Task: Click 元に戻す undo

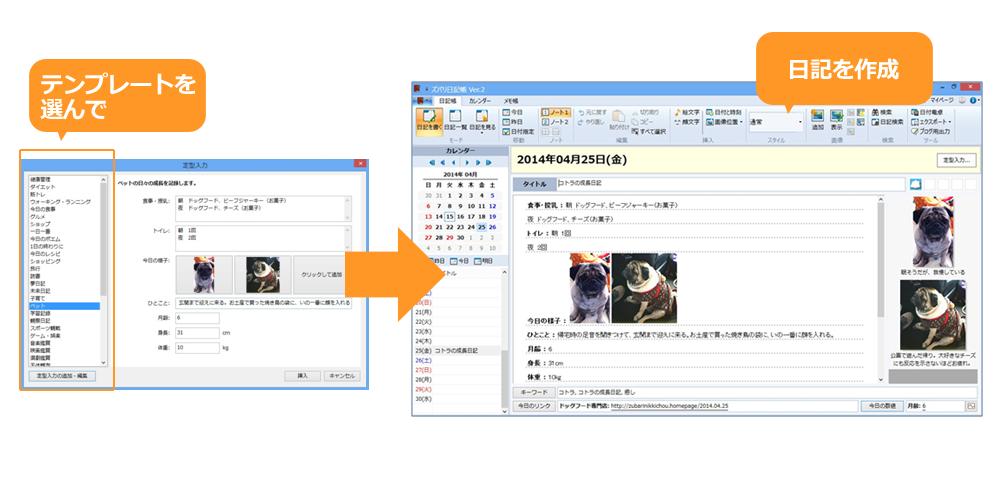Action: [x=591, y=112]
